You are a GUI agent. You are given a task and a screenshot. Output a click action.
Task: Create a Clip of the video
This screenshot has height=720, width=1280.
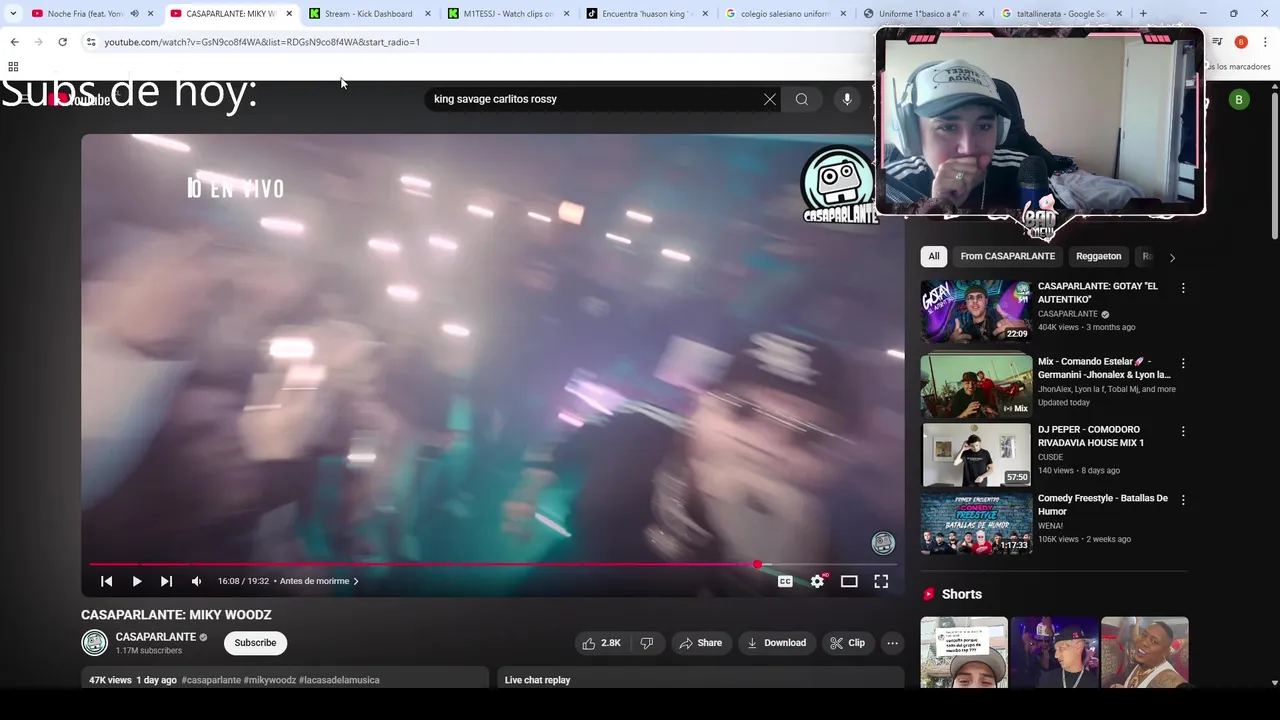847,643
